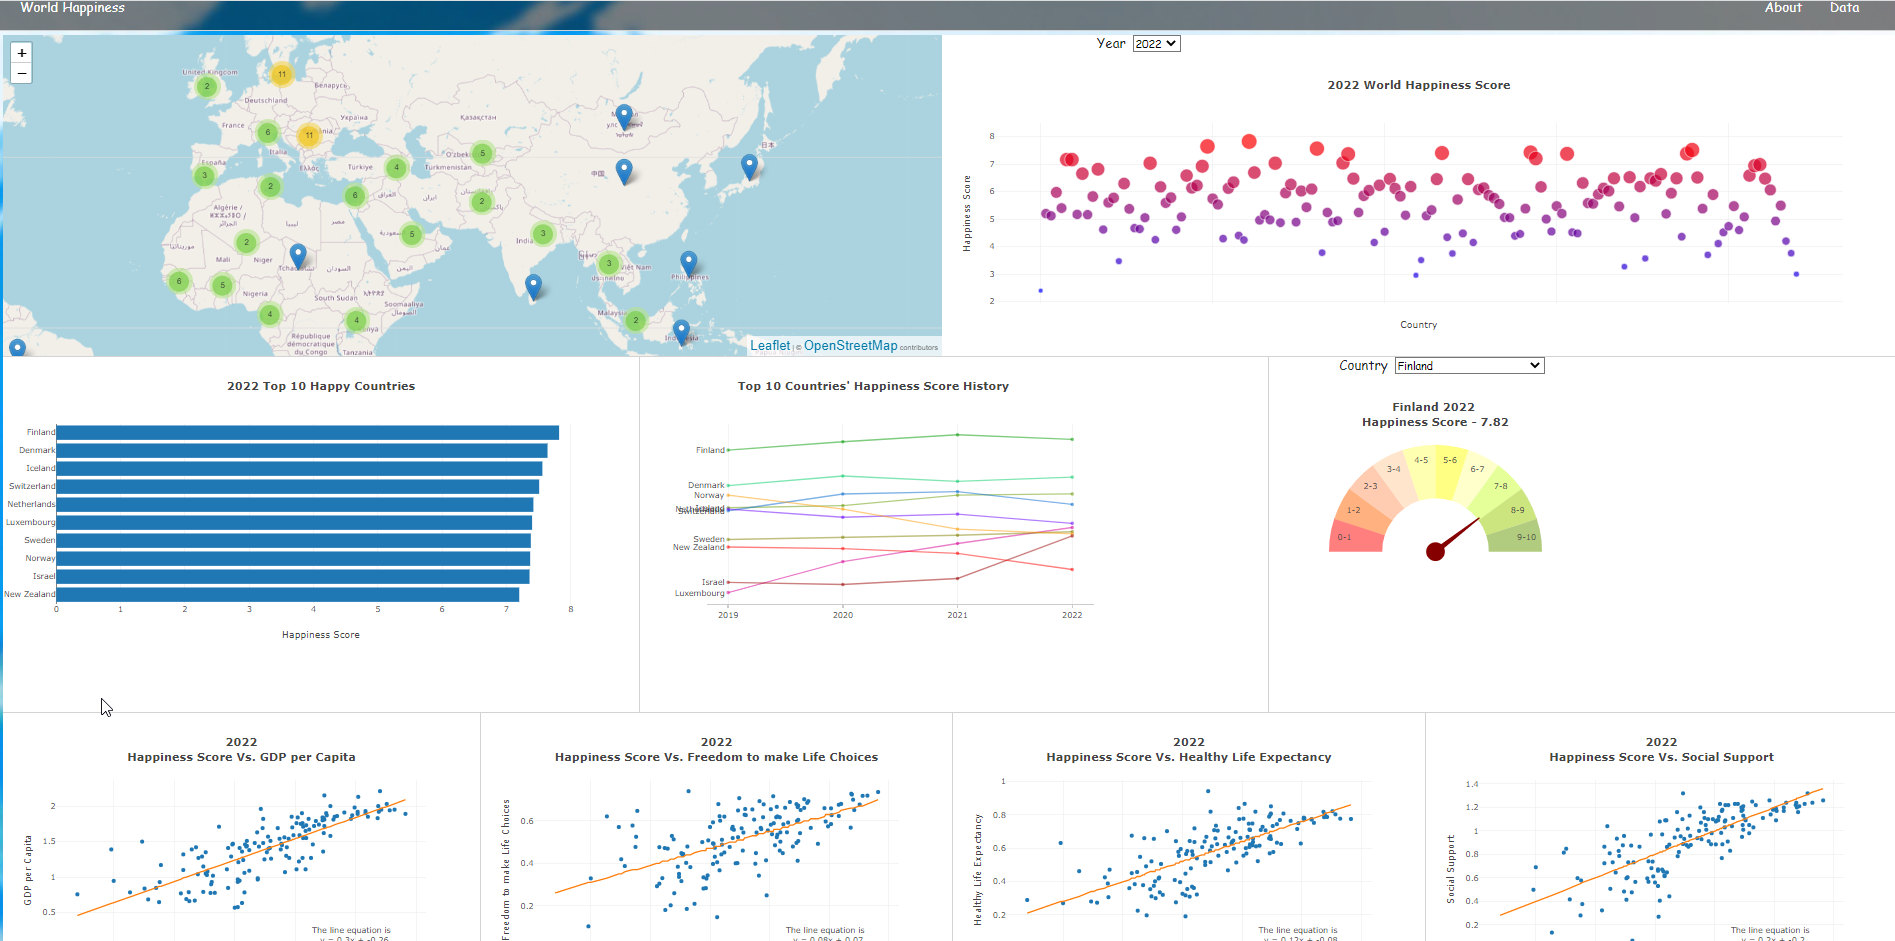The image size is (1895, 941).
Task: Click the 3 cluster over Spain
Action: (x=205, y=175)
